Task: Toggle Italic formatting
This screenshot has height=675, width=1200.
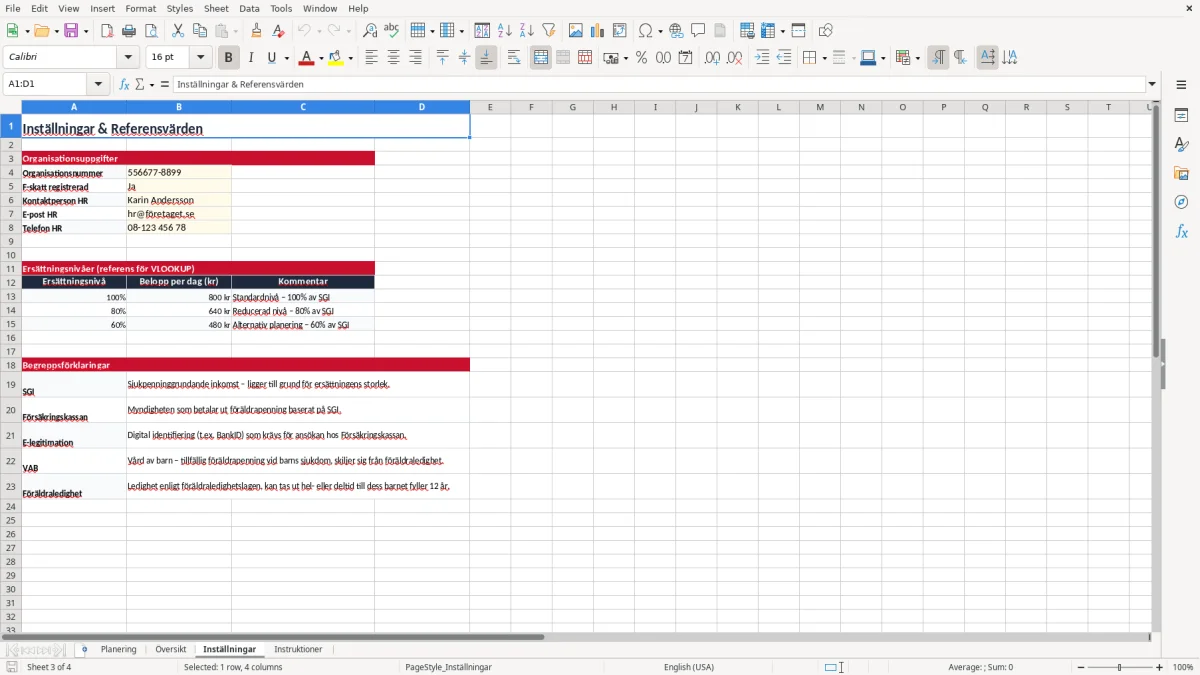Action: pyautogui.click(x=251, y=58)
